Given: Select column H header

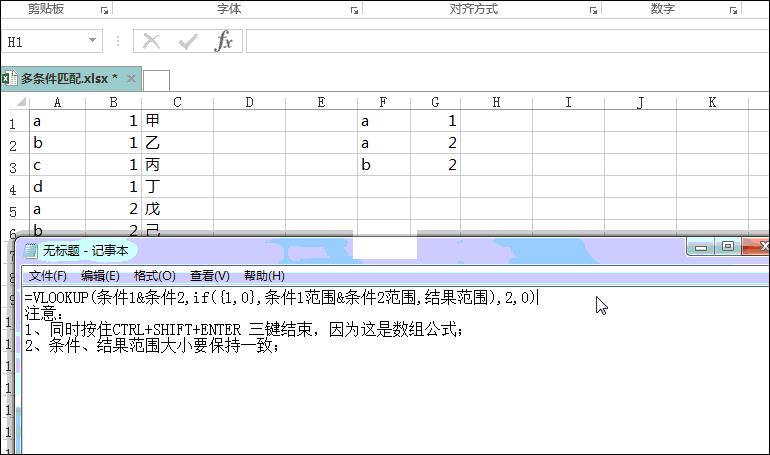Looking at the screenshot, I should 496,102.
